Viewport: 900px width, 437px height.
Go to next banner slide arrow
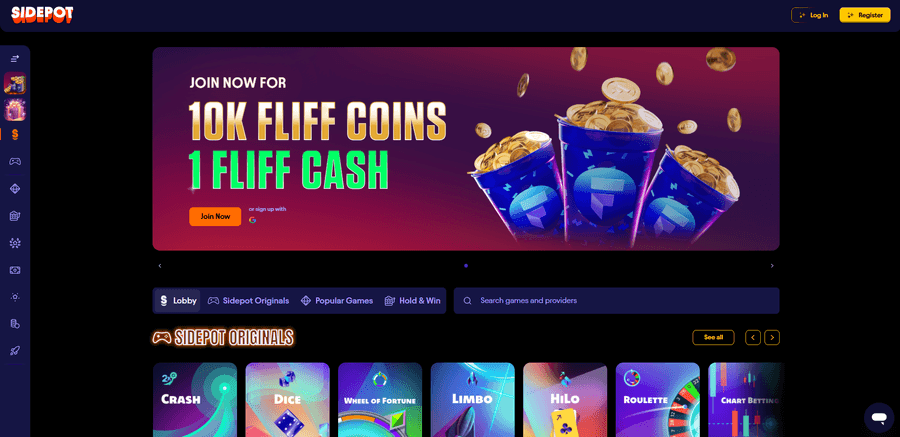(772, 266)
